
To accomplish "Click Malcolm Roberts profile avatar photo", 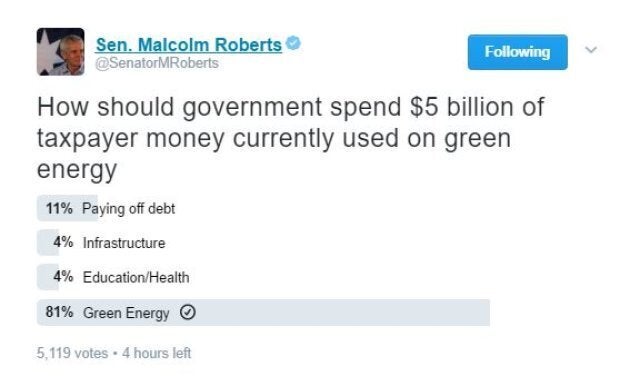I will 61,52.
